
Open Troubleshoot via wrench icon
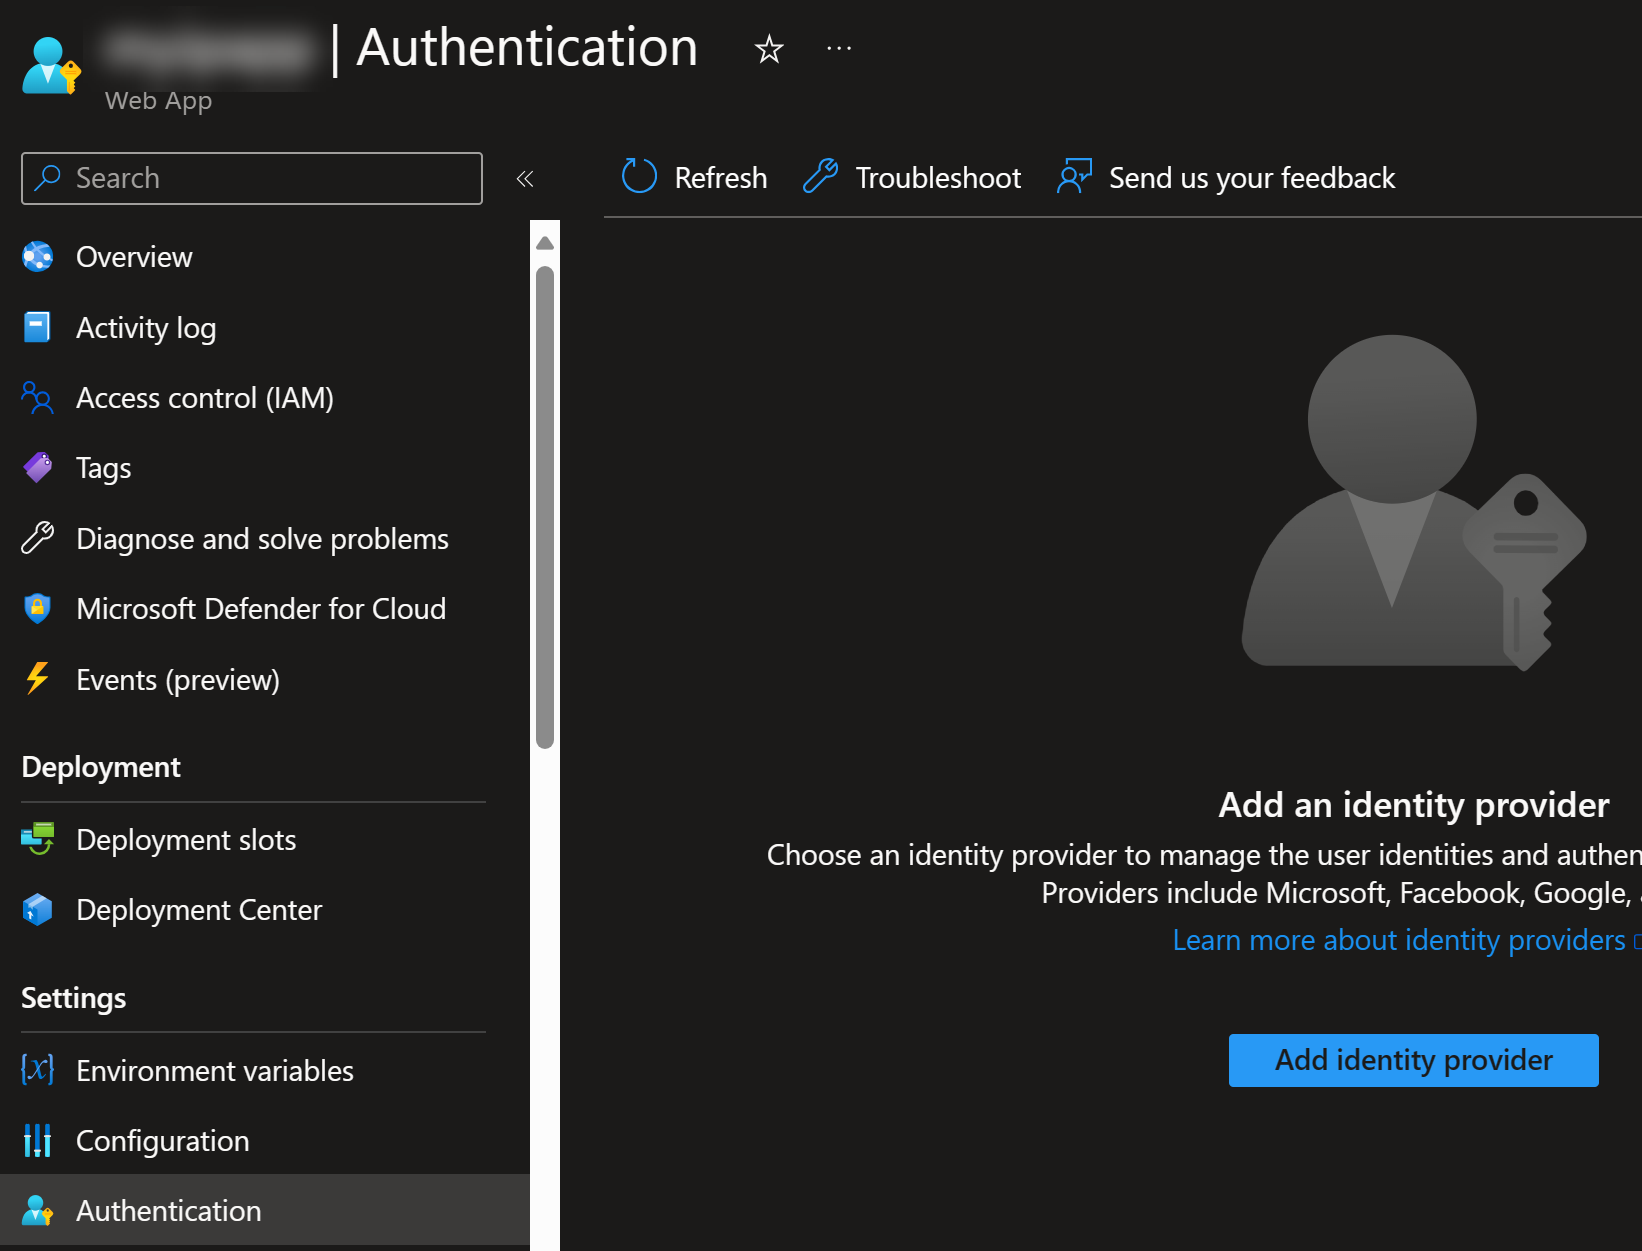pyautogui.click(x=820, y=176)
